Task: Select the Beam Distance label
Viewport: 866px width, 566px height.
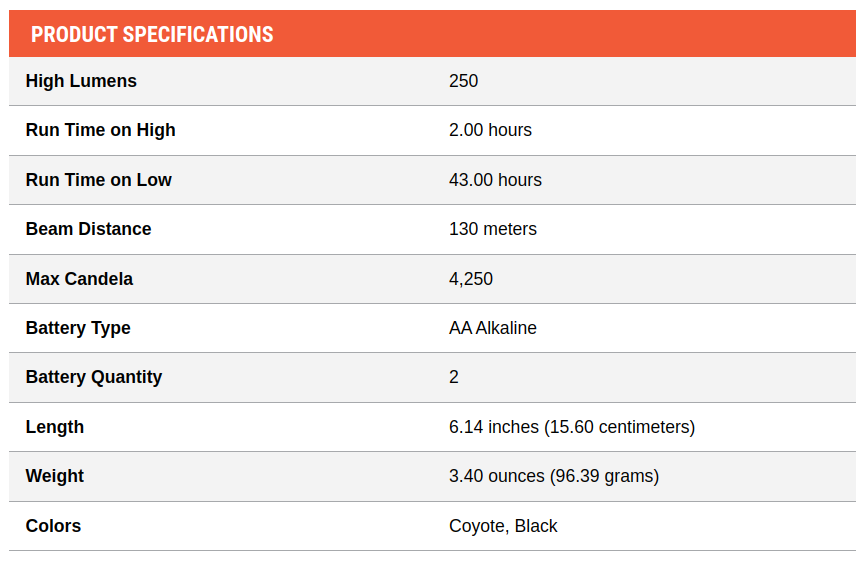Action: pos(88,229)
